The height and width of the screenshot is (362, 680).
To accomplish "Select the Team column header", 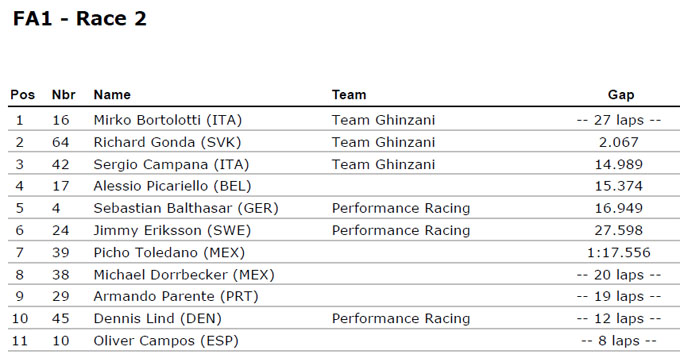I will click(349, 95).
